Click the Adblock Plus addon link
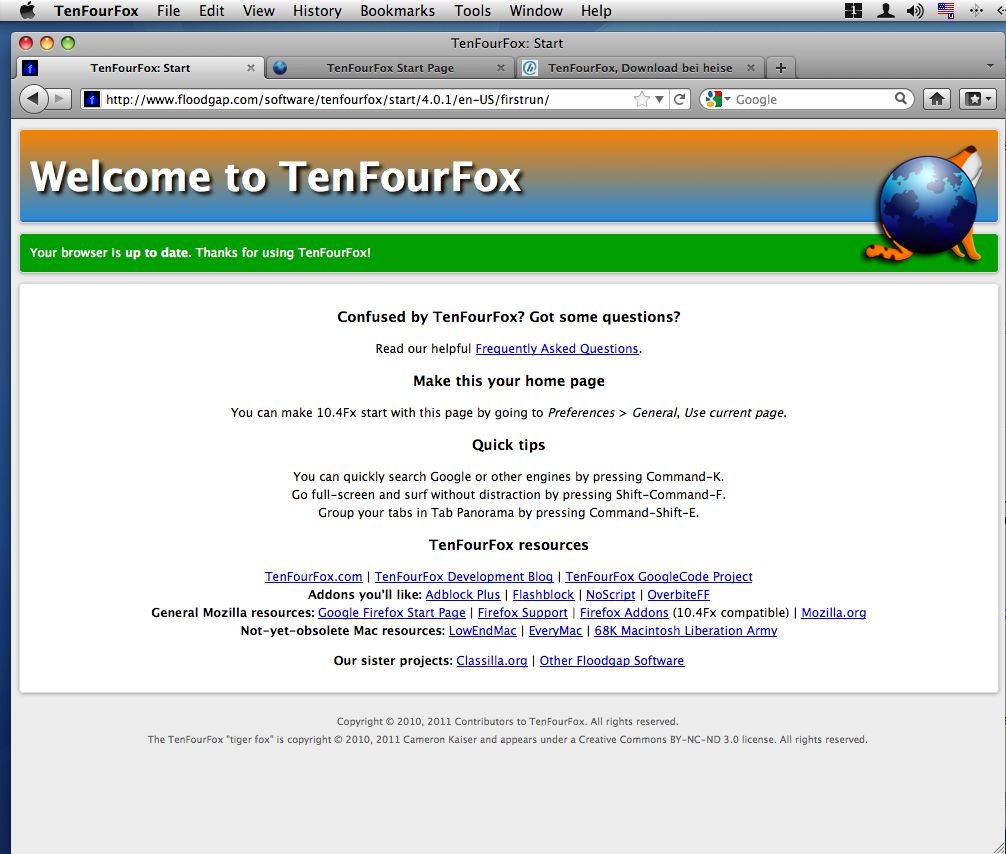The image size is (1006, 854). pyautogui.click(x=463, y=594)
